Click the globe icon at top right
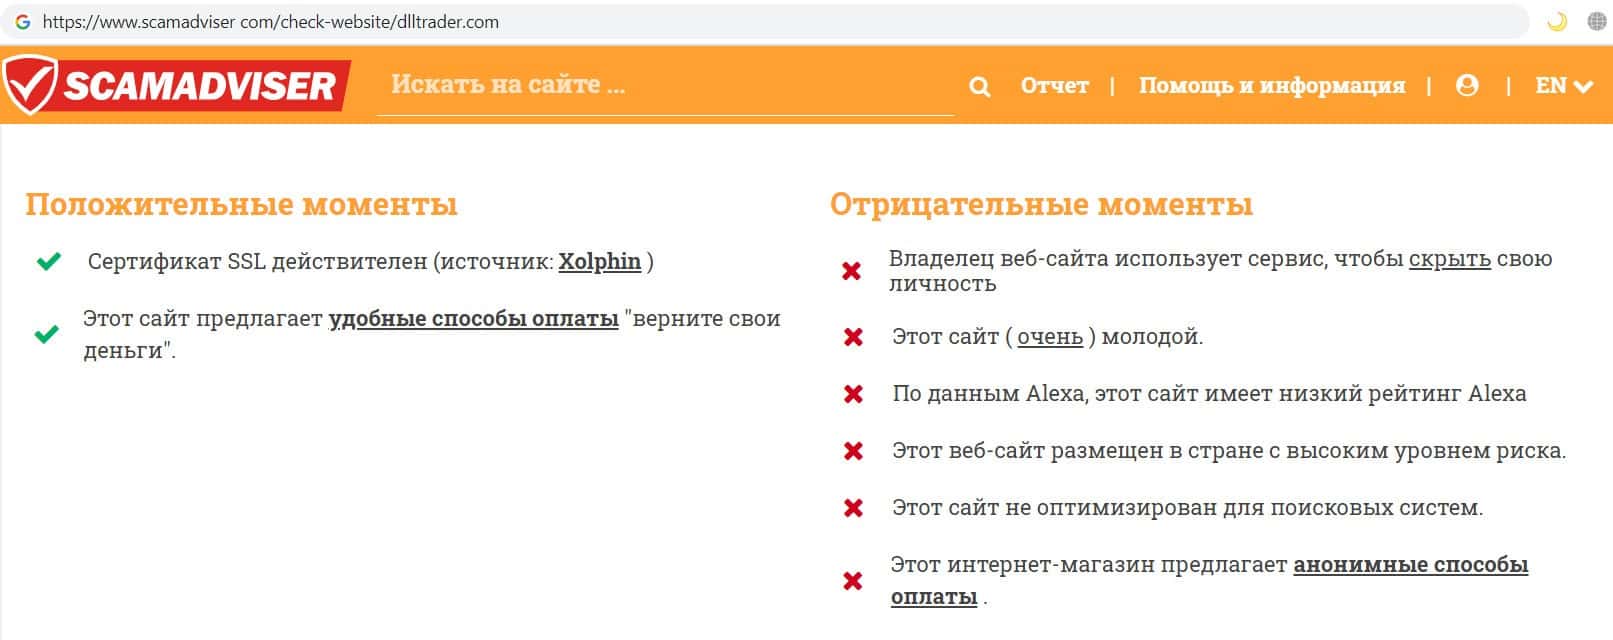This screenshot has height=640, width=1613. tap(1597, 21)
